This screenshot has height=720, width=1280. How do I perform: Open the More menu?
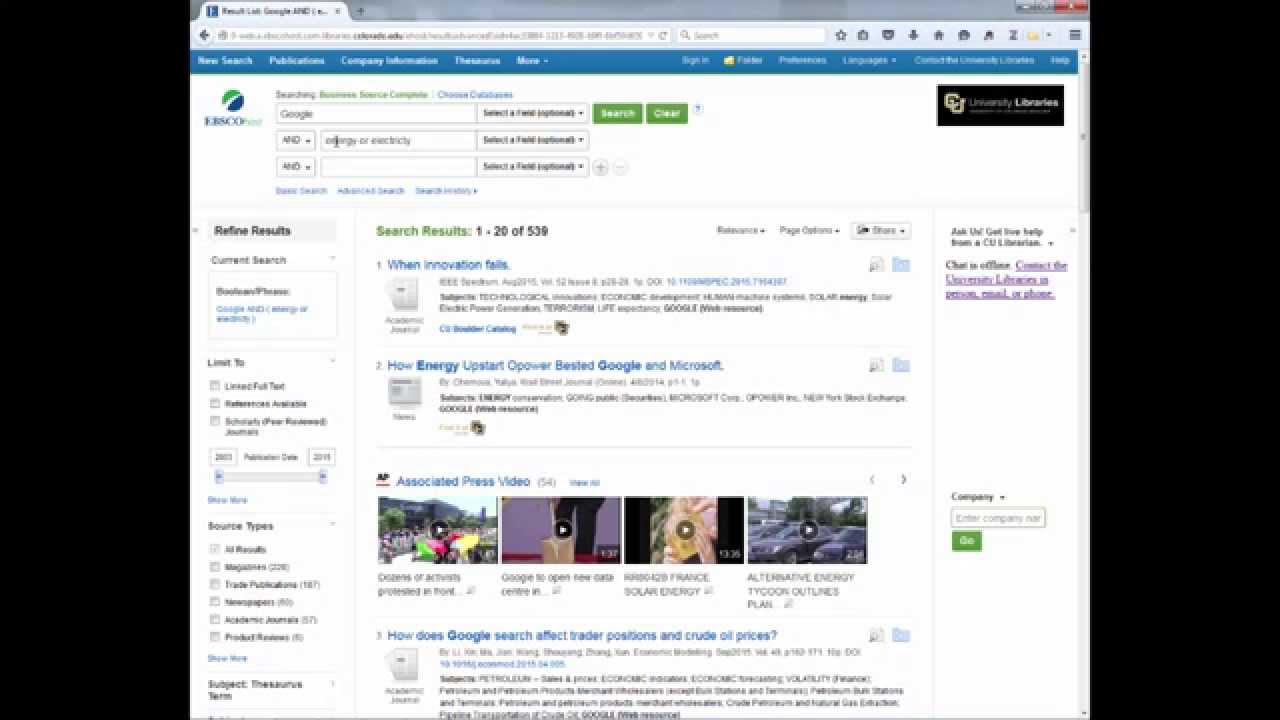531,61
